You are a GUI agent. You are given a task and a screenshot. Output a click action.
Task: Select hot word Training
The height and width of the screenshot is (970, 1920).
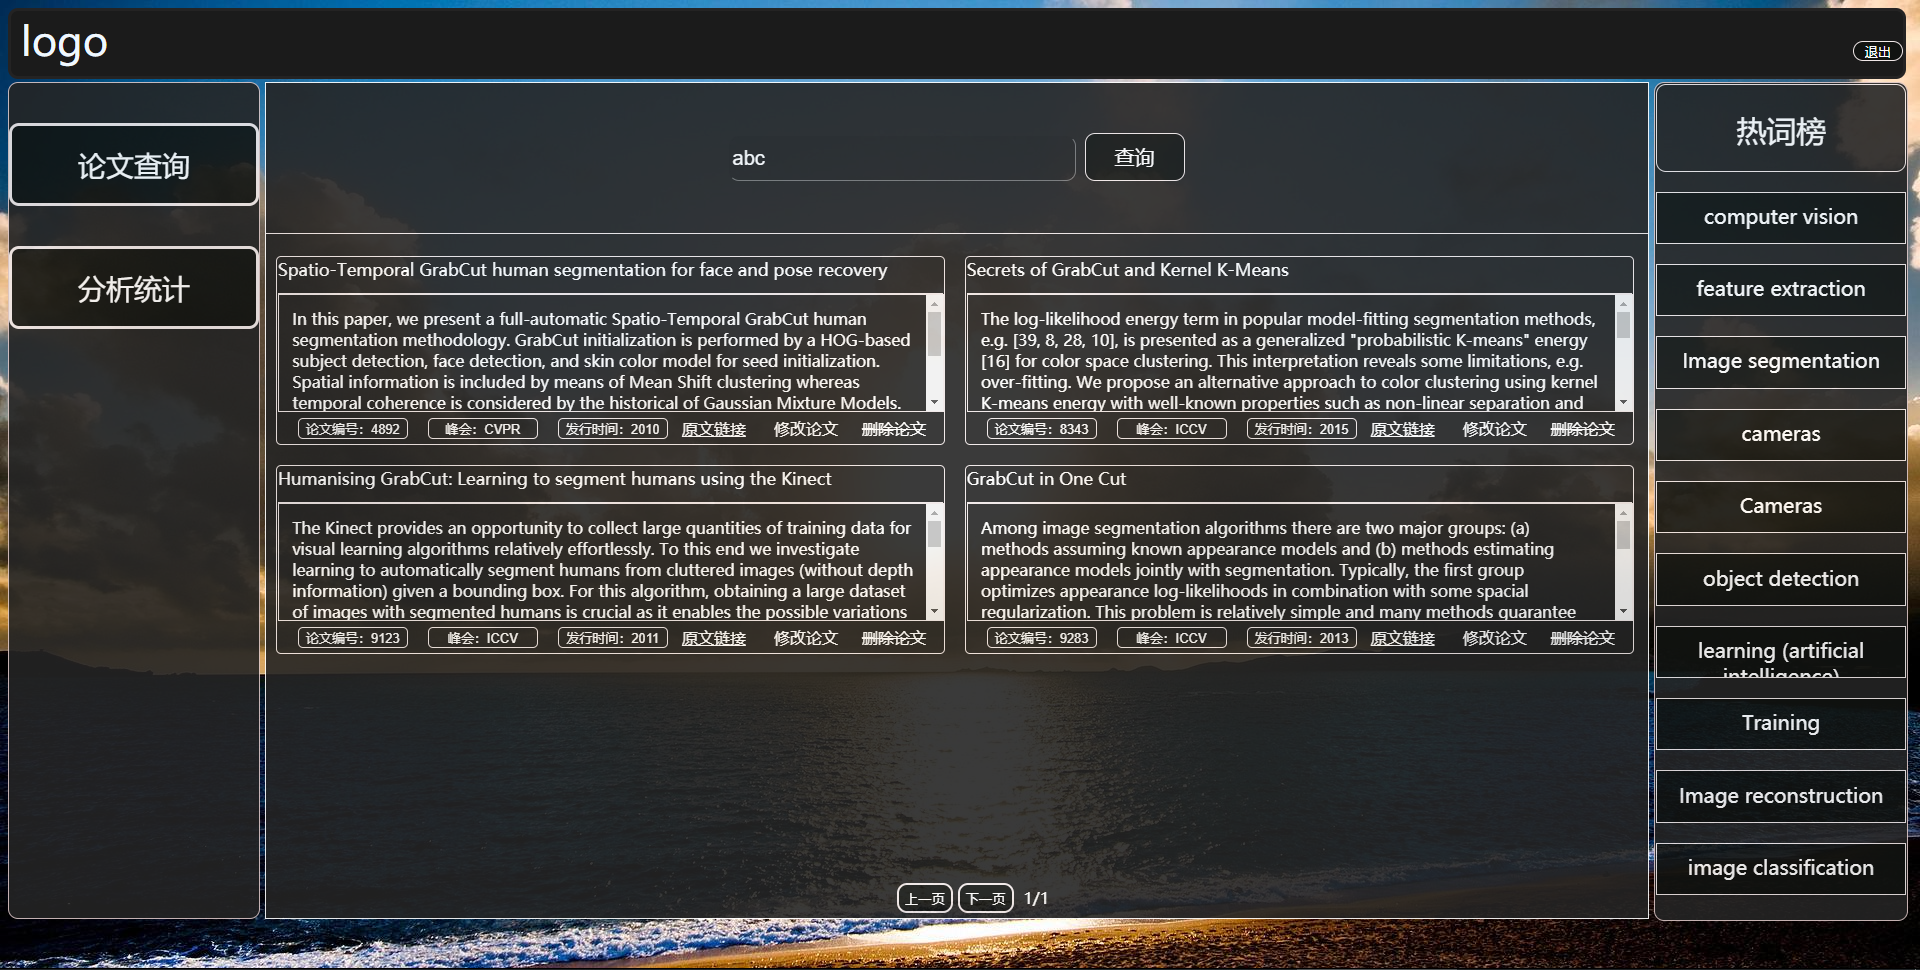pos(1780,723)
